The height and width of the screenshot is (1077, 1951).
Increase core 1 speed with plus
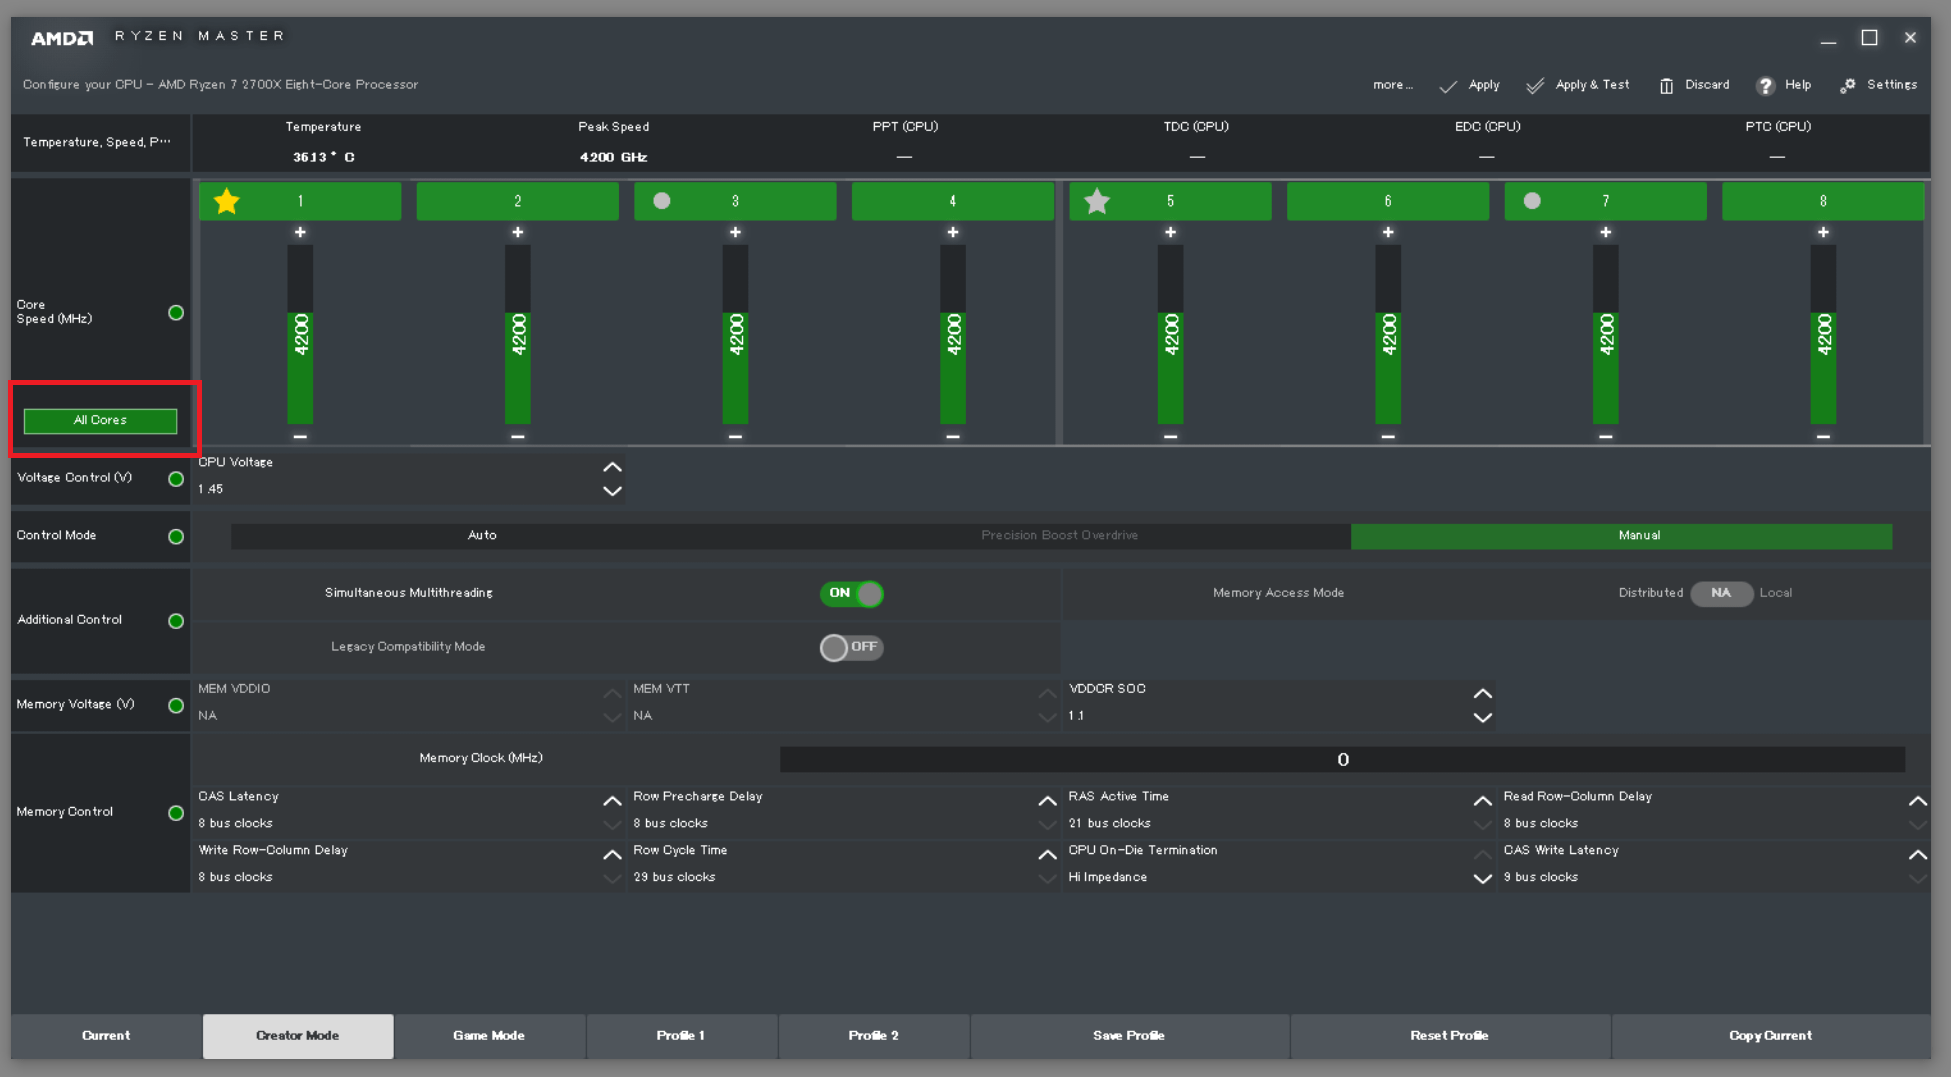click(x=300, y=232)
